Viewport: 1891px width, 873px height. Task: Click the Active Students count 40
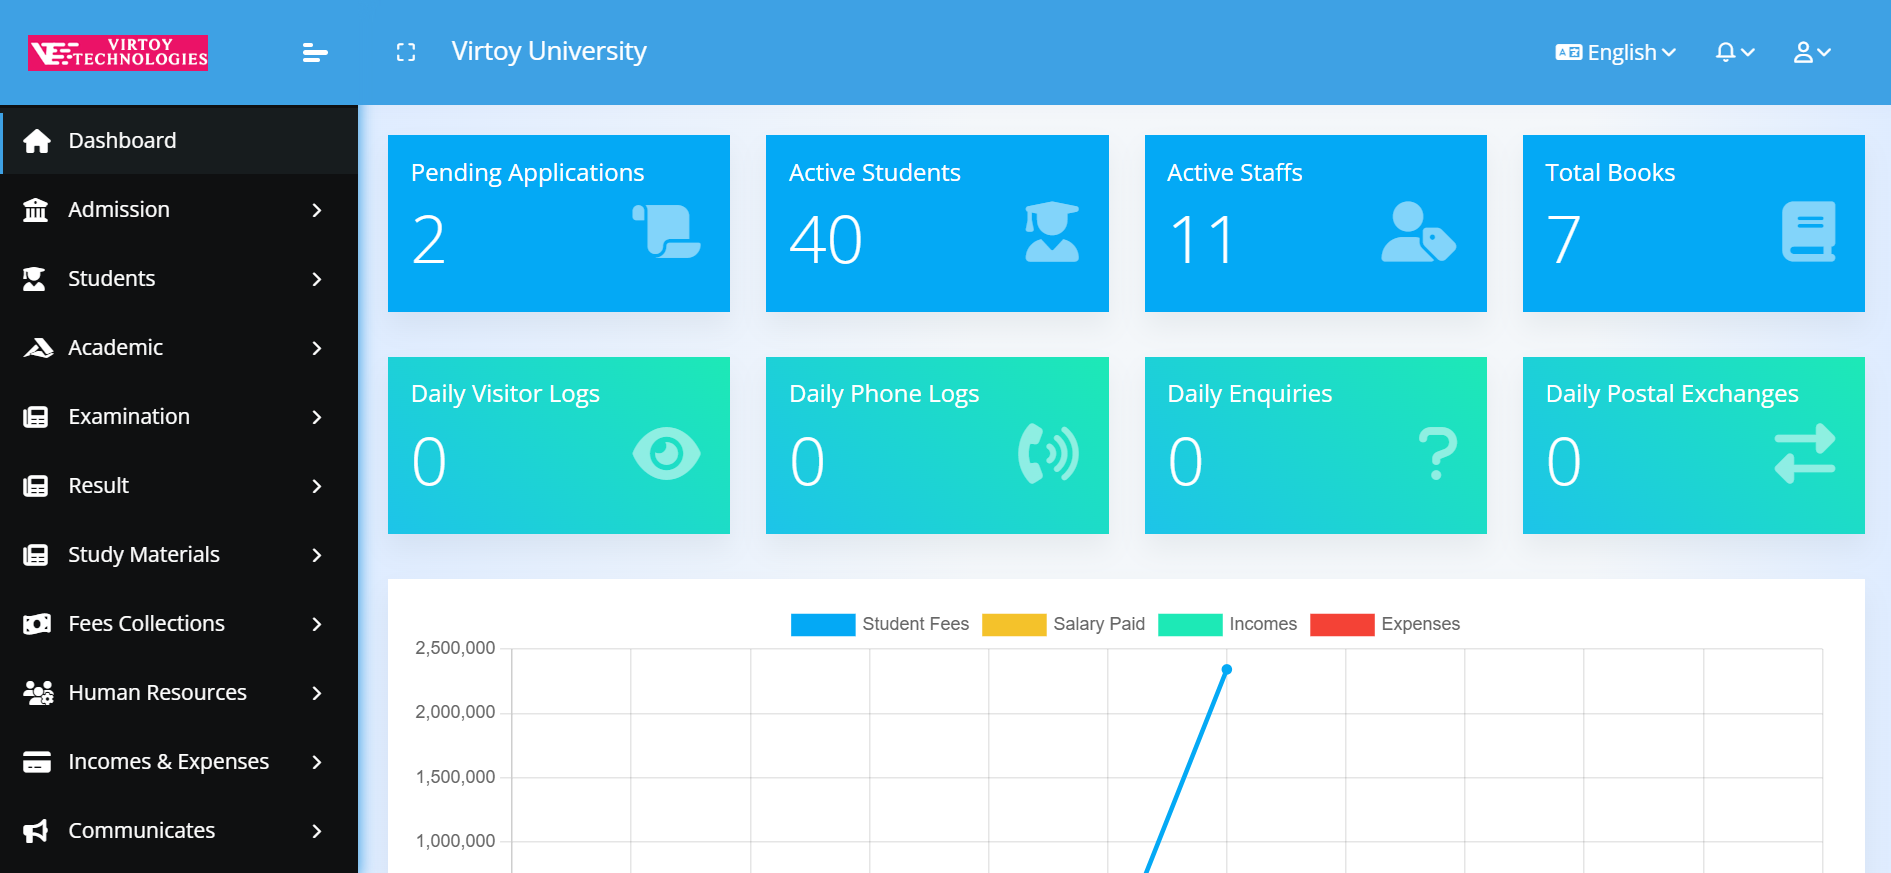pos(826,241)
